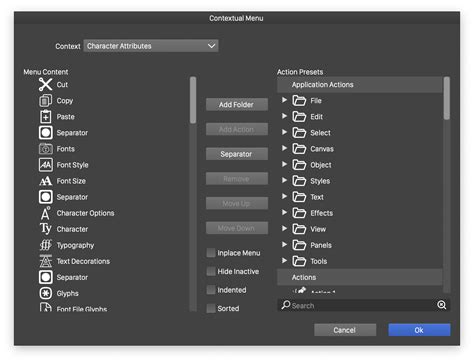Click the Cut scissors icon
The width and height of the screenshot is (474, 362).
[45, 84]
